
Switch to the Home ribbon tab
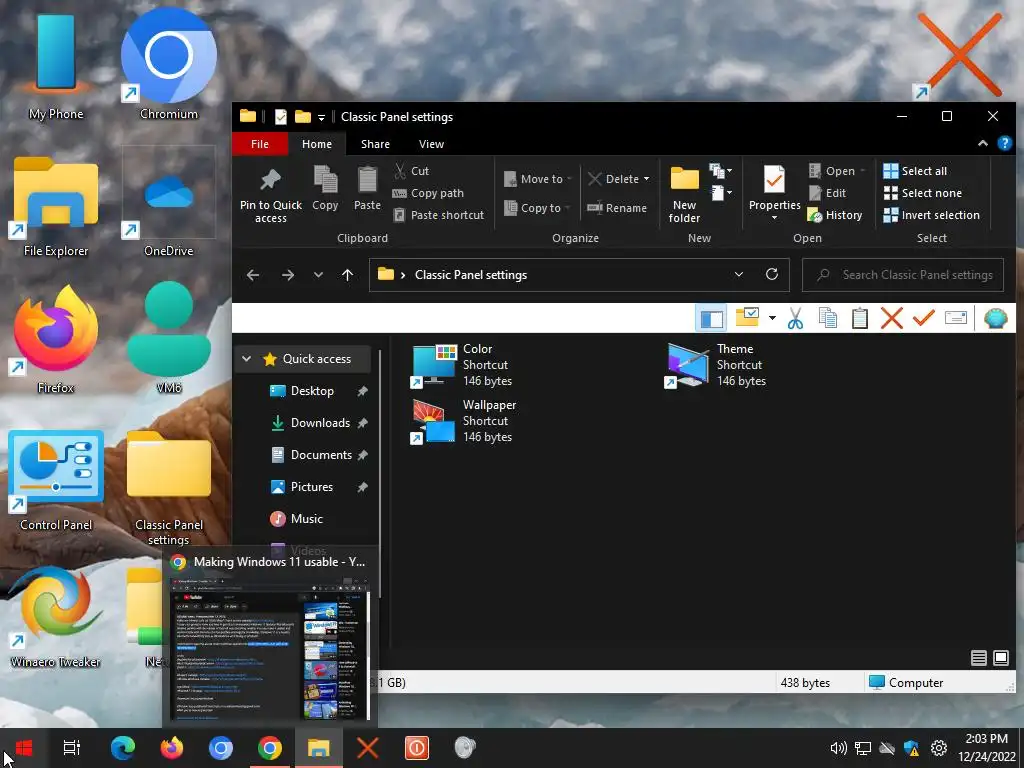(x=317, y=144)
